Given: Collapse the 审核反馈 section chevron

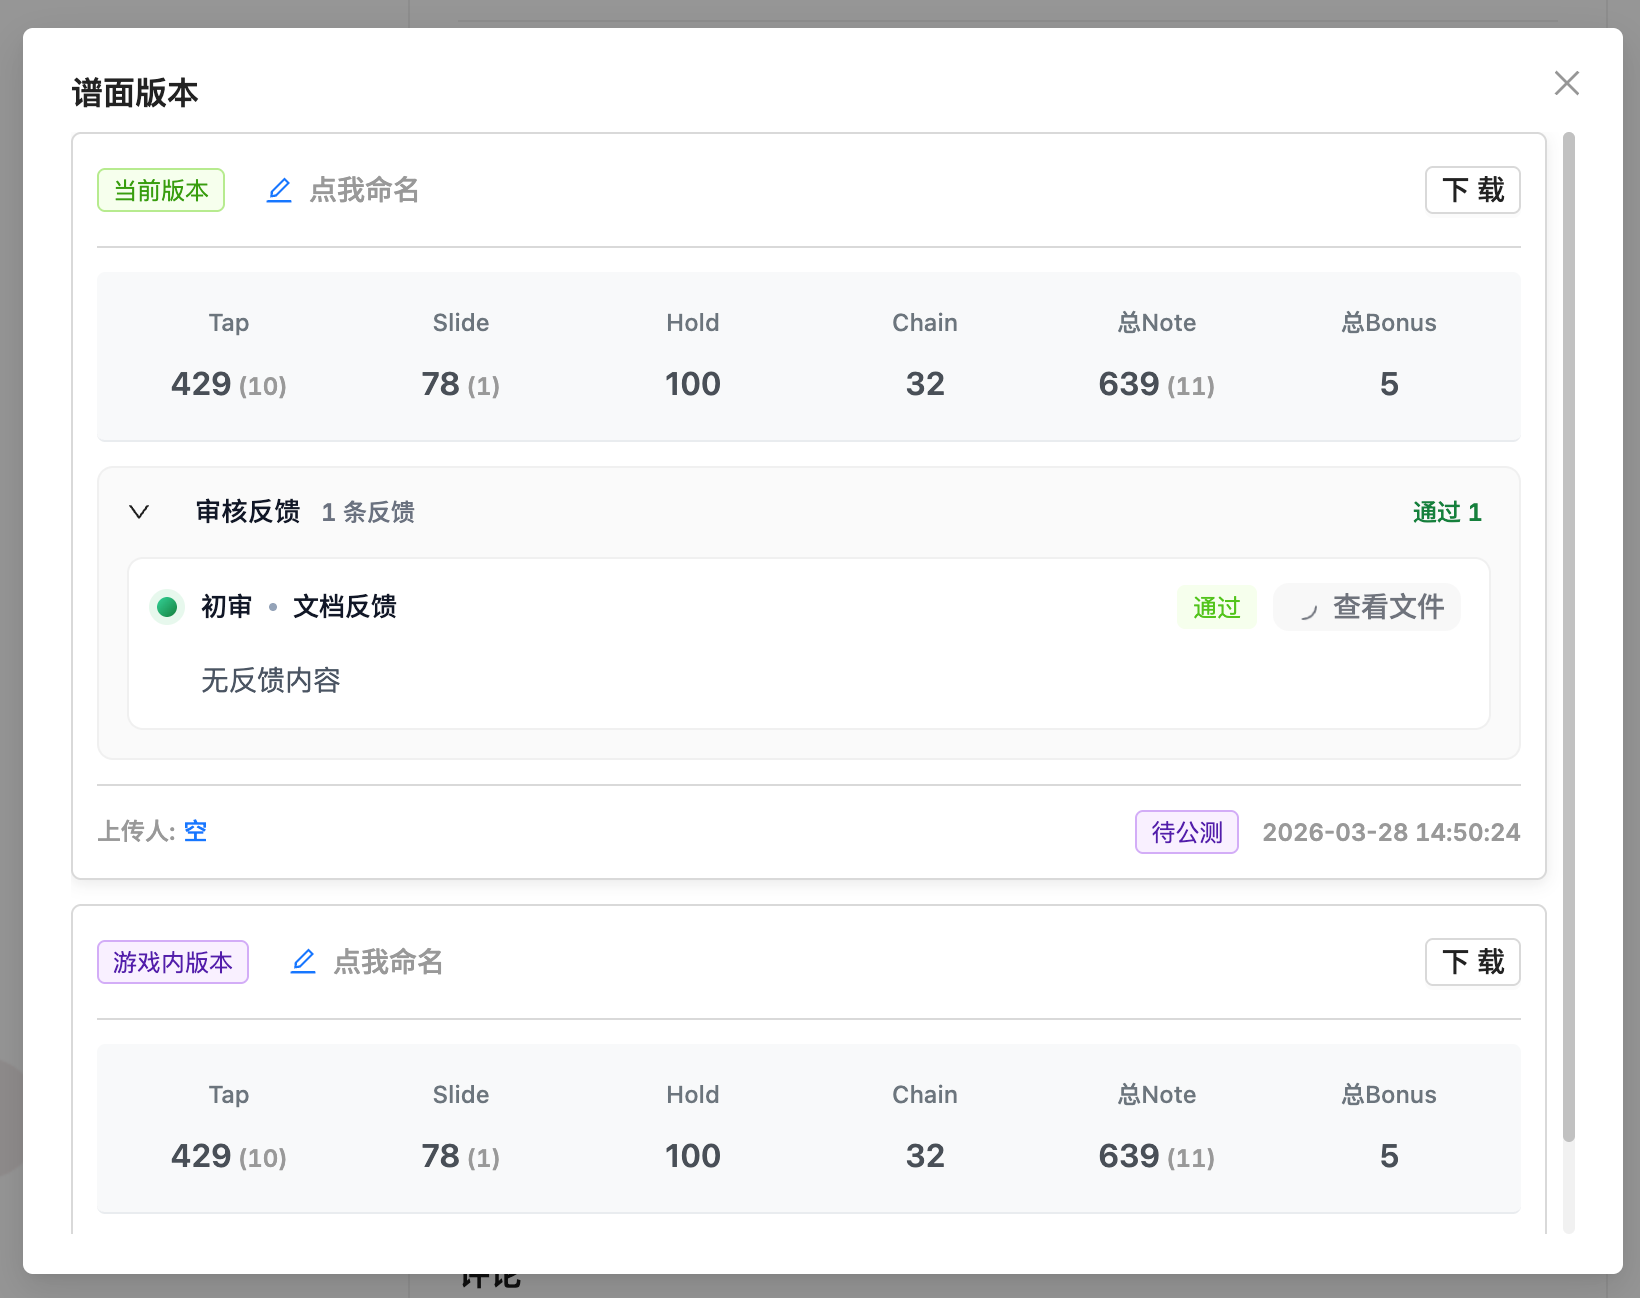Looking at the screenshot, I should coord(139,512).
